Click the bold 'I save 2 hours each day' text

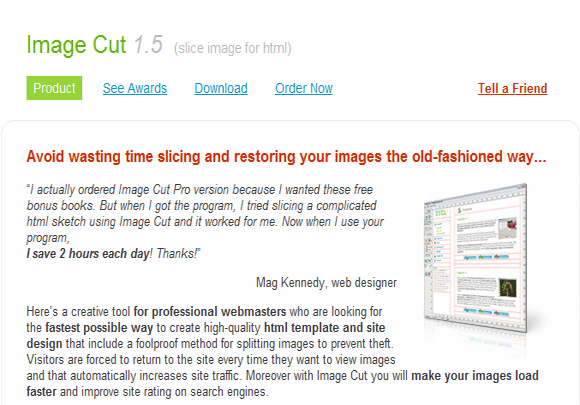[88, 254]
